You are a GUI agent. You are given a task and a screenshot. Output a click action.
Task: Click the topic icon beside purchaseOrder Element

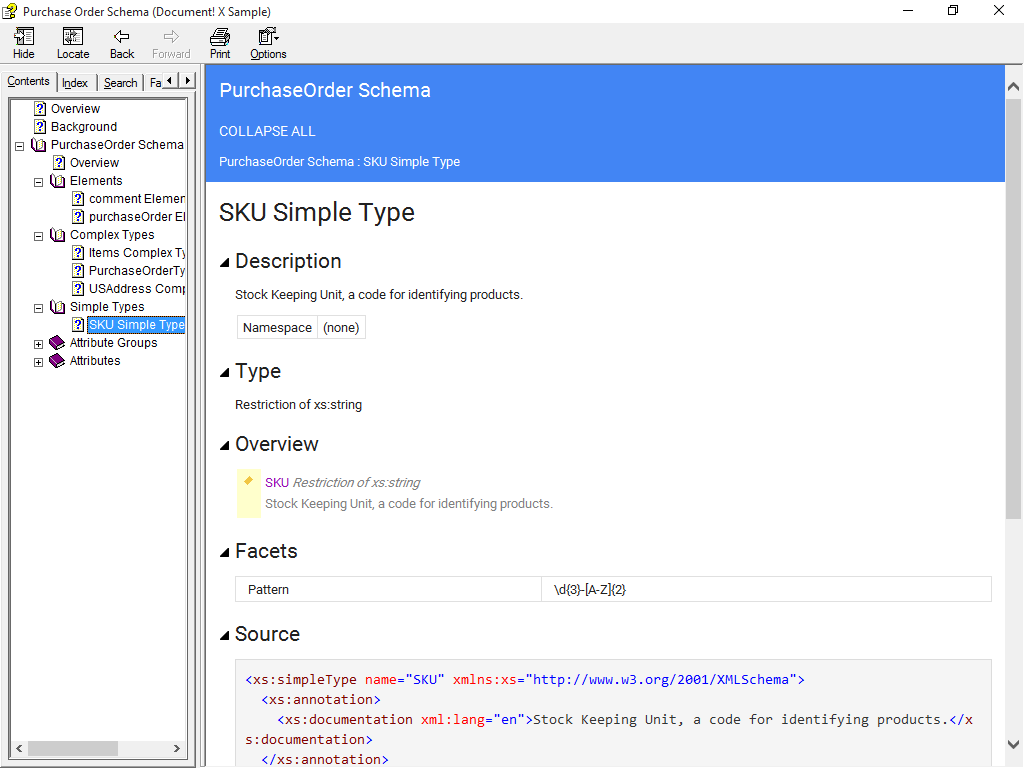click(x=78, y=217)
